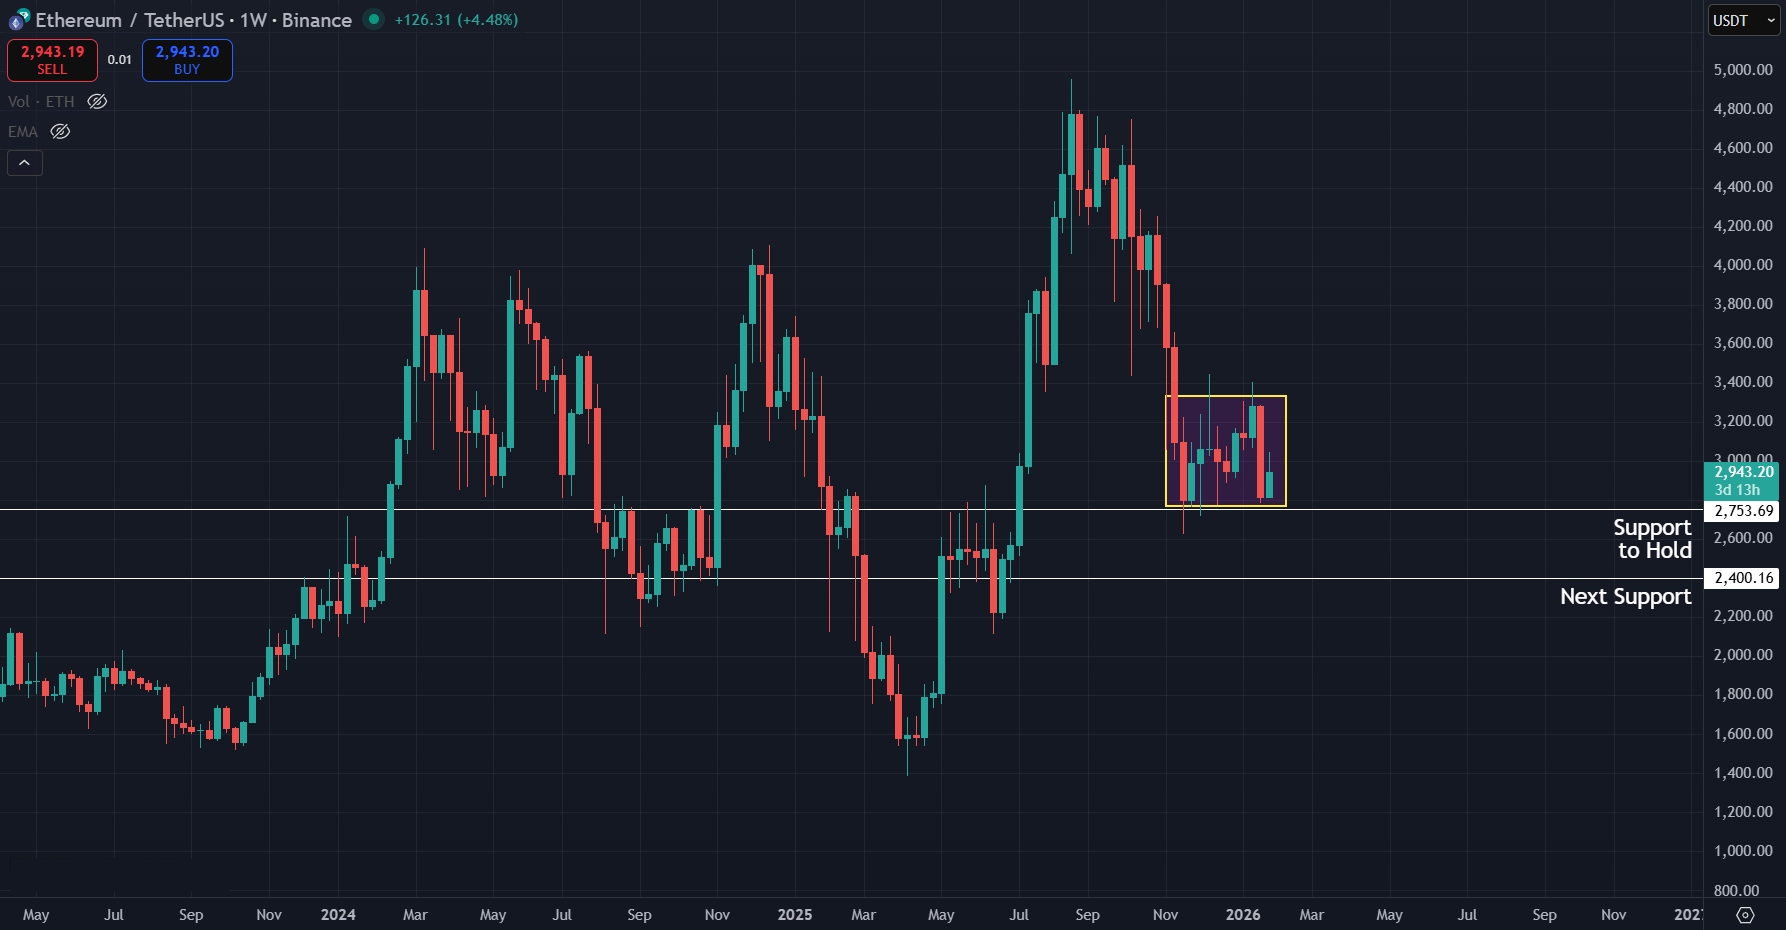1786x930 pixels.
Task: Click the 0.01 spread value
Action: [x=120, y=60]
